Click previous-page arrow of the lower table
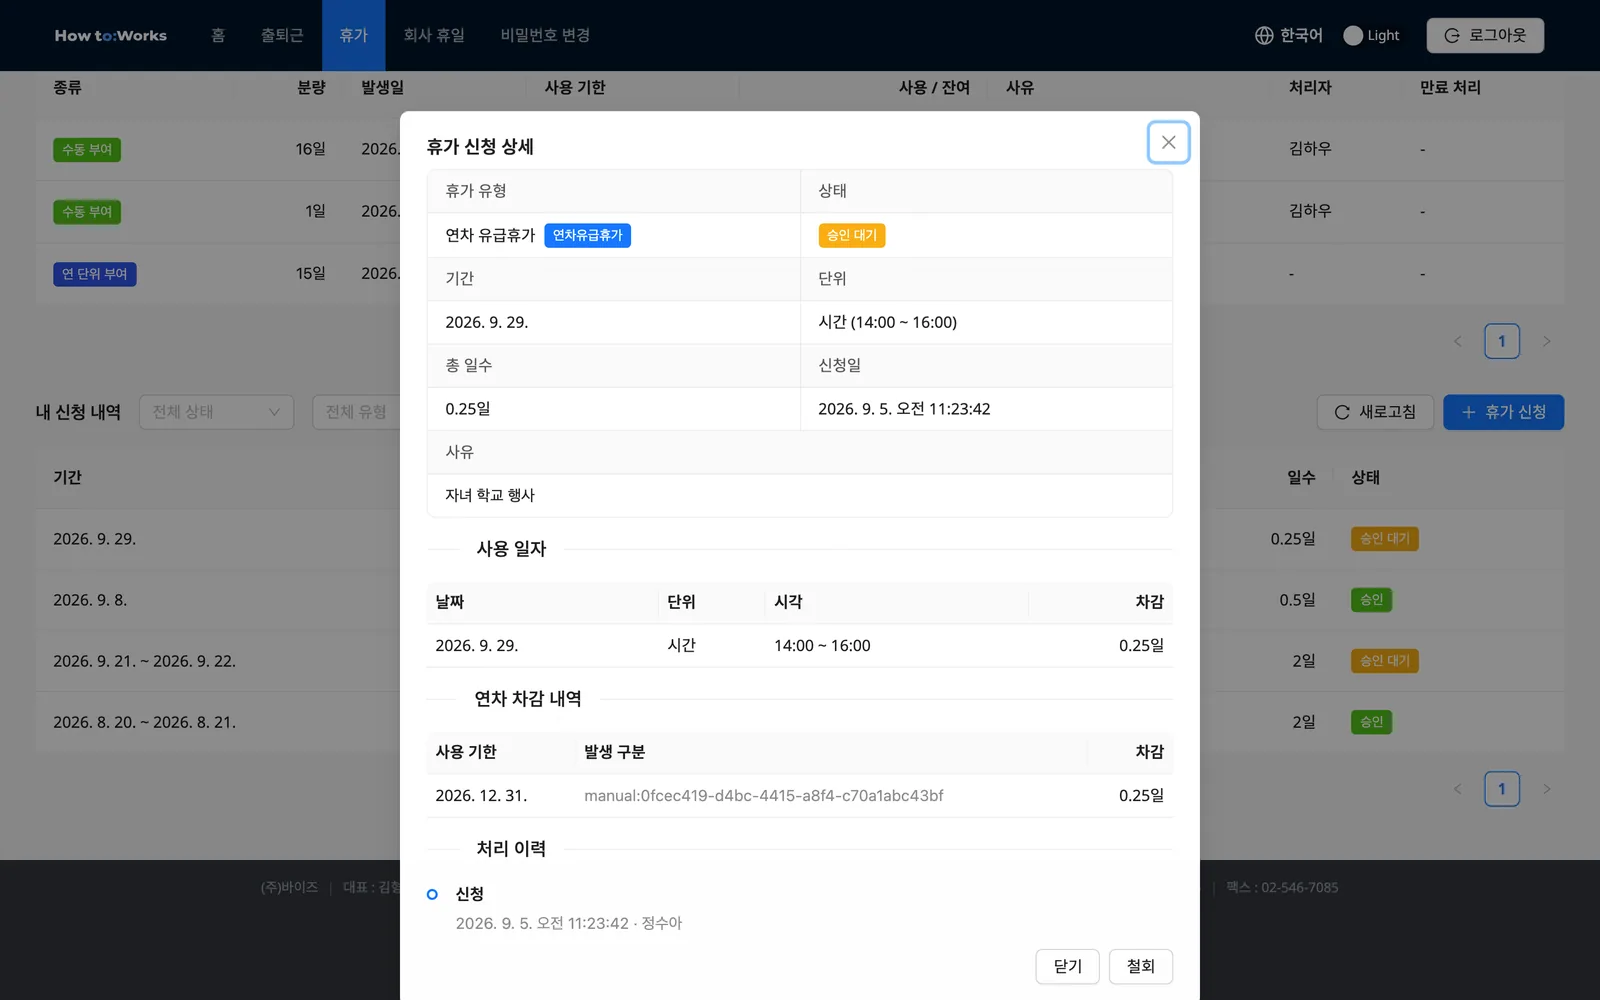The height and width of the screenshot is (1000, 1600). pos(1457,789)
